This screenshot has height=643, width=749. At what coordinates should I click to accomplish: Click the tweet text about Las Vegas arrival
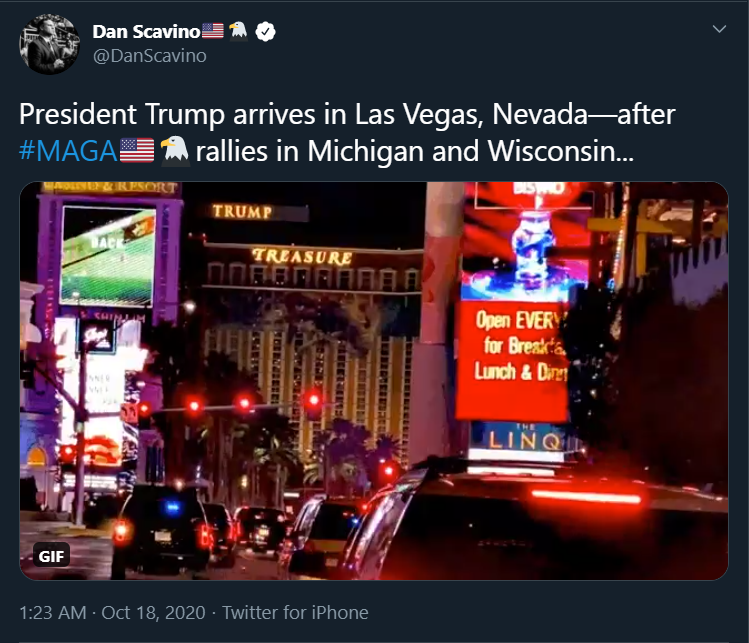coord(347,133)
